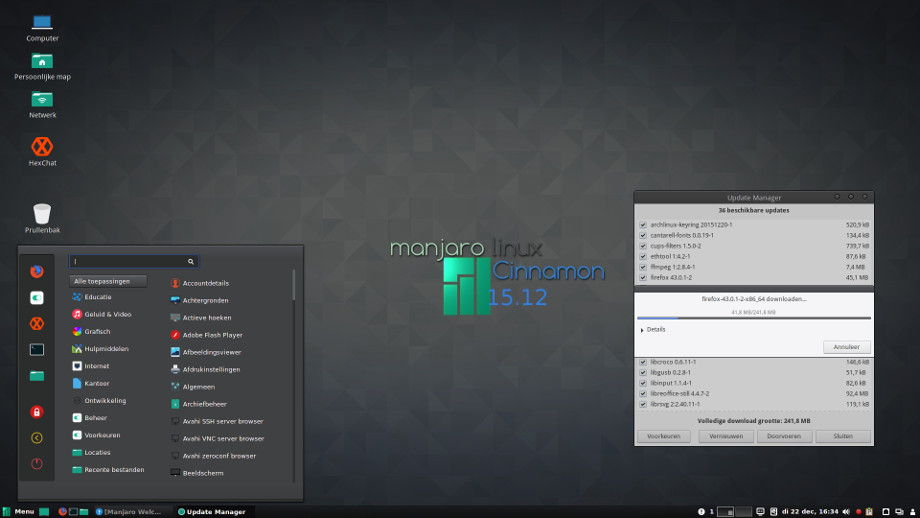Uncheck the libreoffice-still update

[x=643, y=394]
